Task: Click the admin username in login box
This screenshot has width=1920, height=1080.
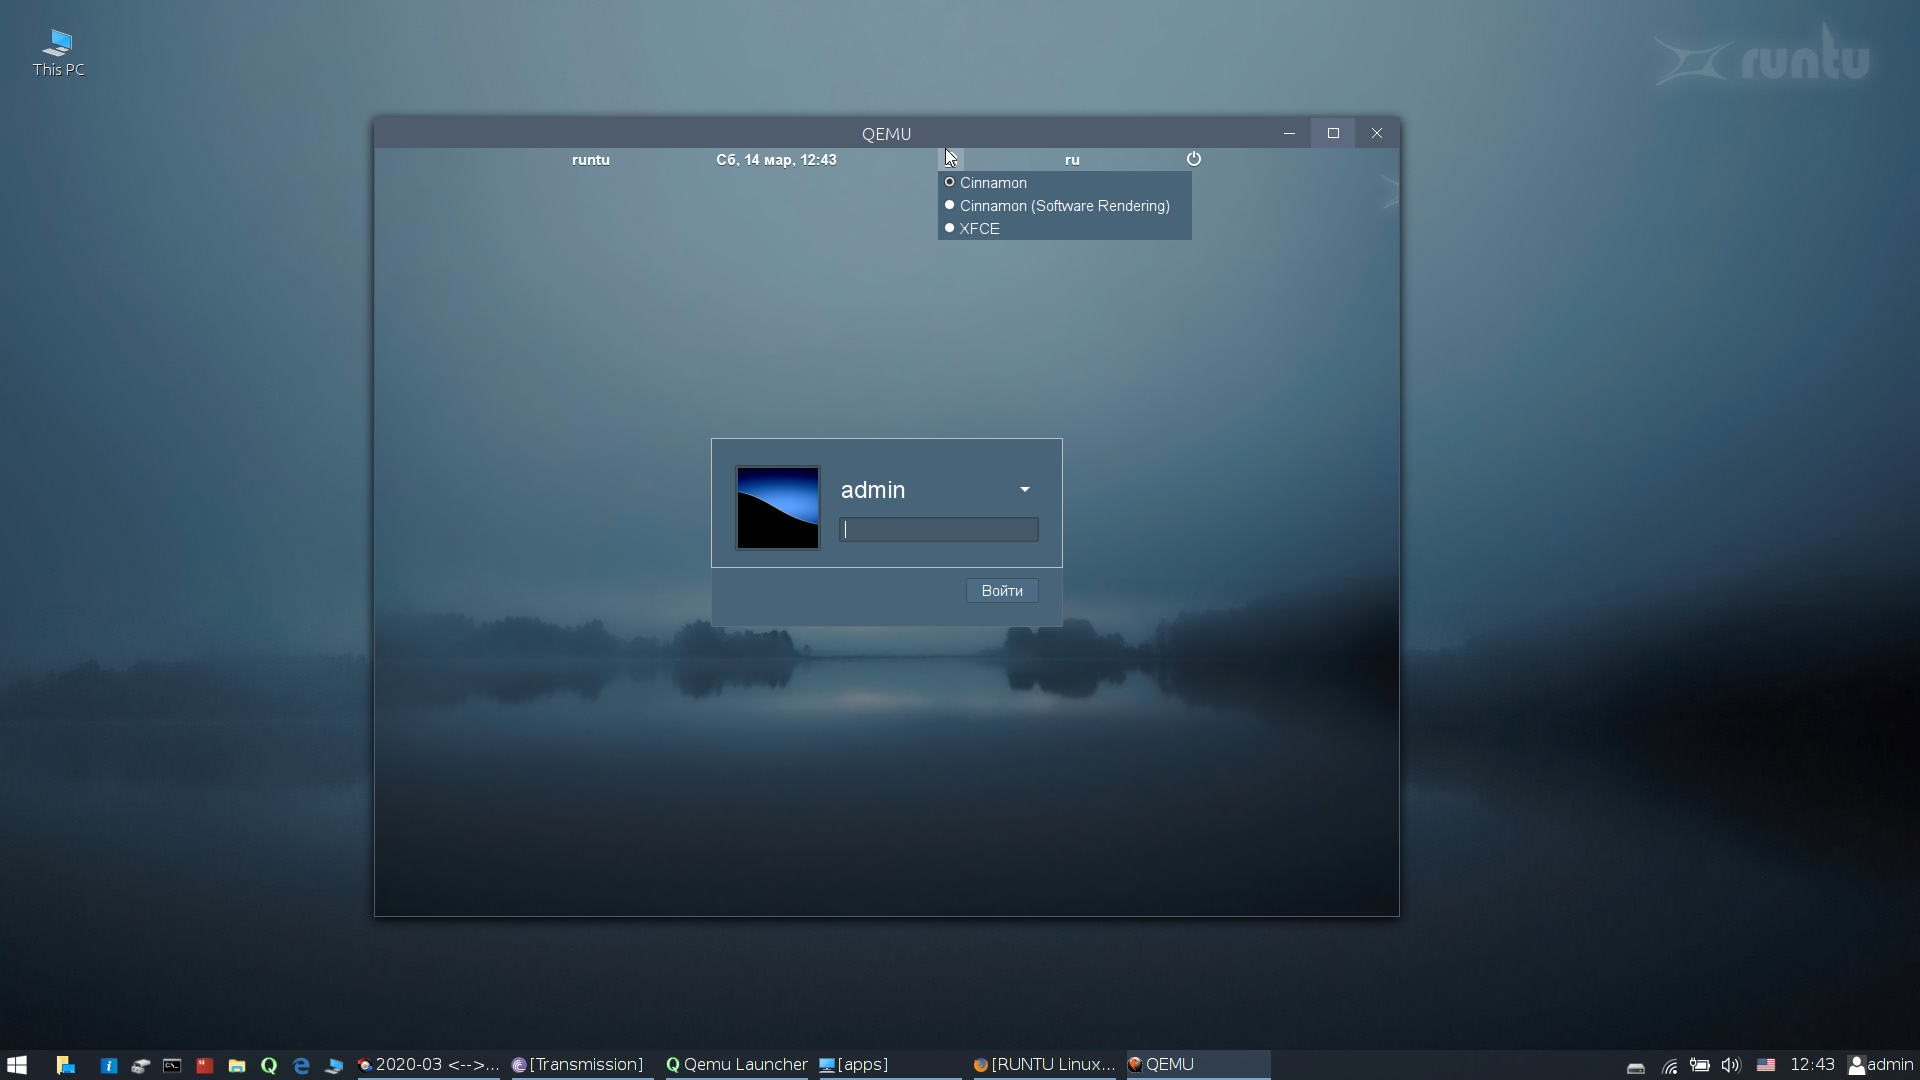Action: pyautogui.click(x=873, y=490)
